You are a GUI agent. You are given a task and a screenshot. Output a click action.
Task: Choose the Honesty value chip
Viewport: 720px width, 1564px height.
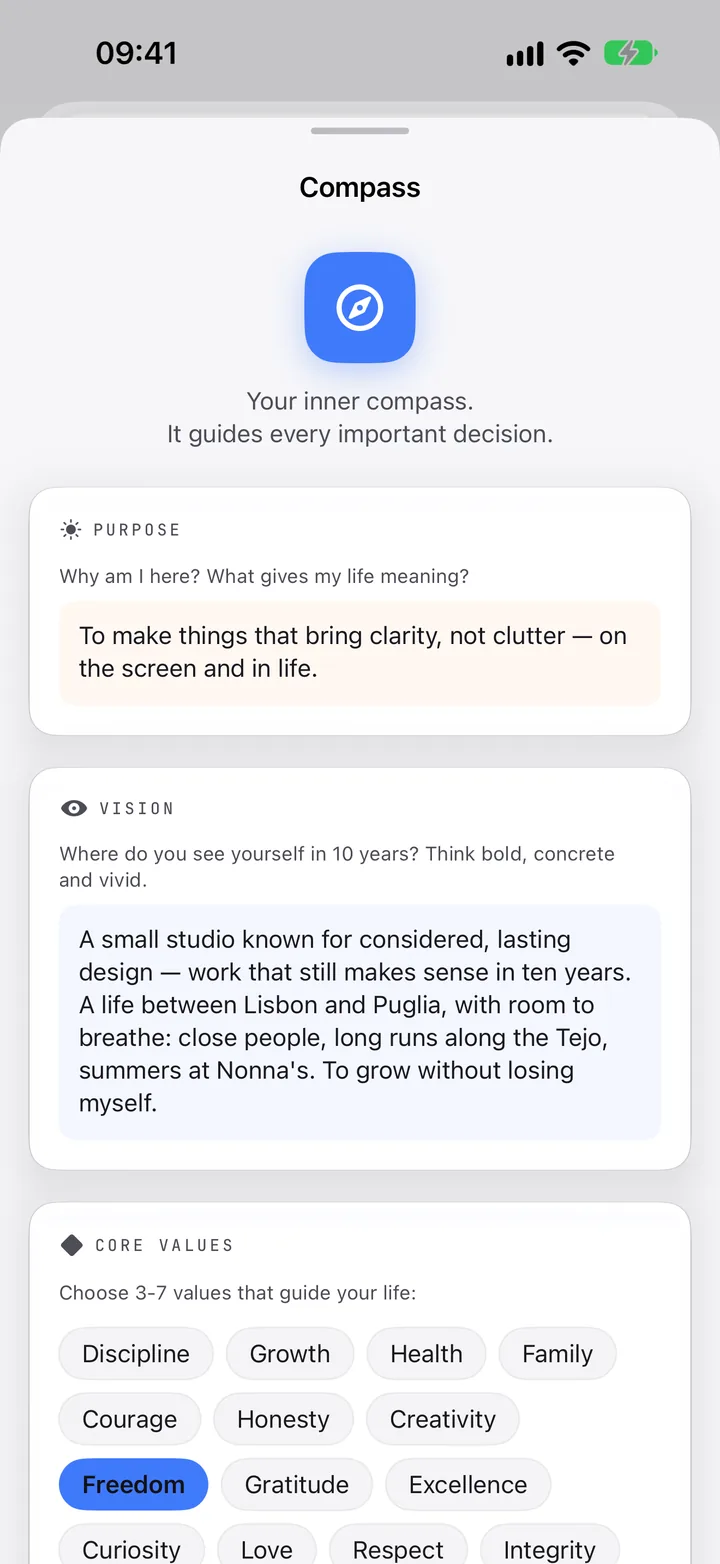[x=283, y=1419]
